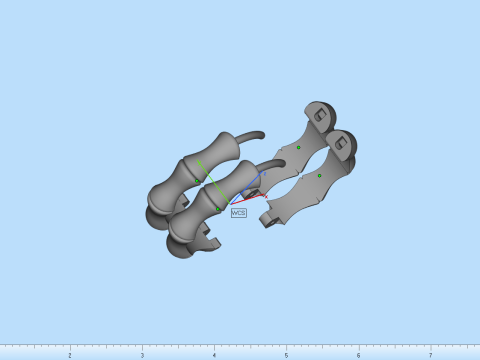480x360 pixels.
Task: Select the blue Z axis line
Action: click(247, 188)
